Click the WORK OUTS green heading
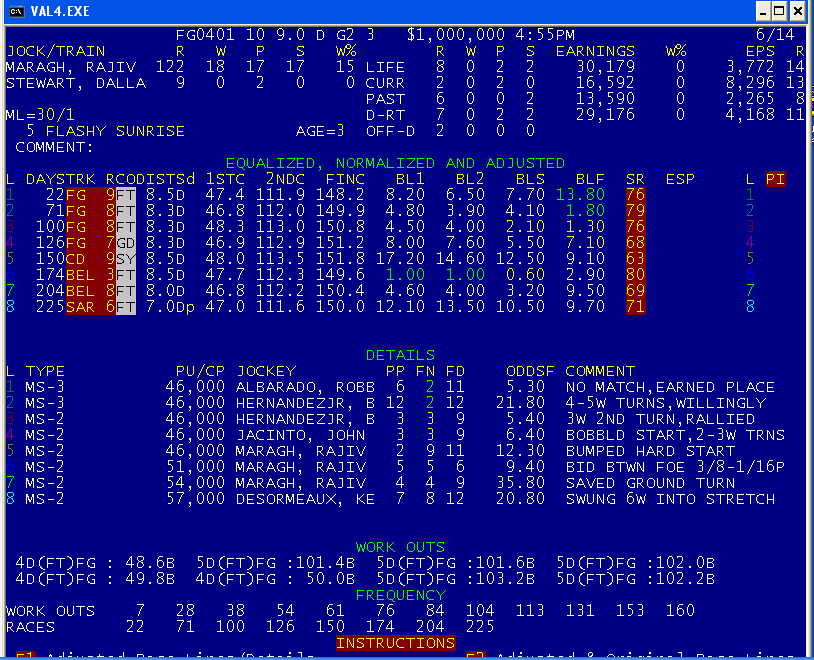 [400, 547]
